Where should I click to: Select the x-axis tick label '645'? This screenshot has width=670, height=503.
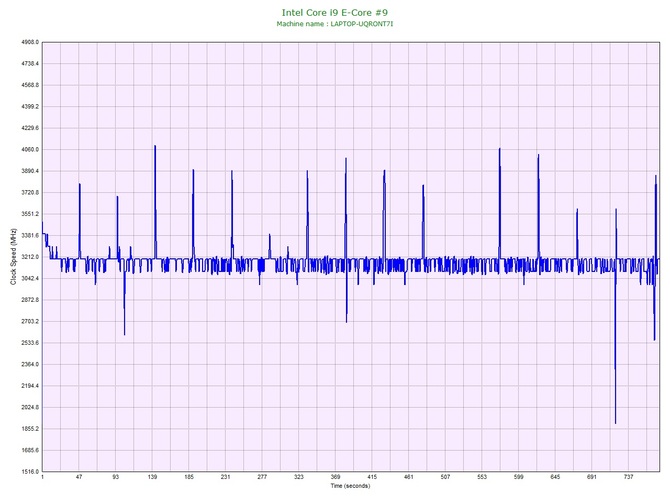555,477
